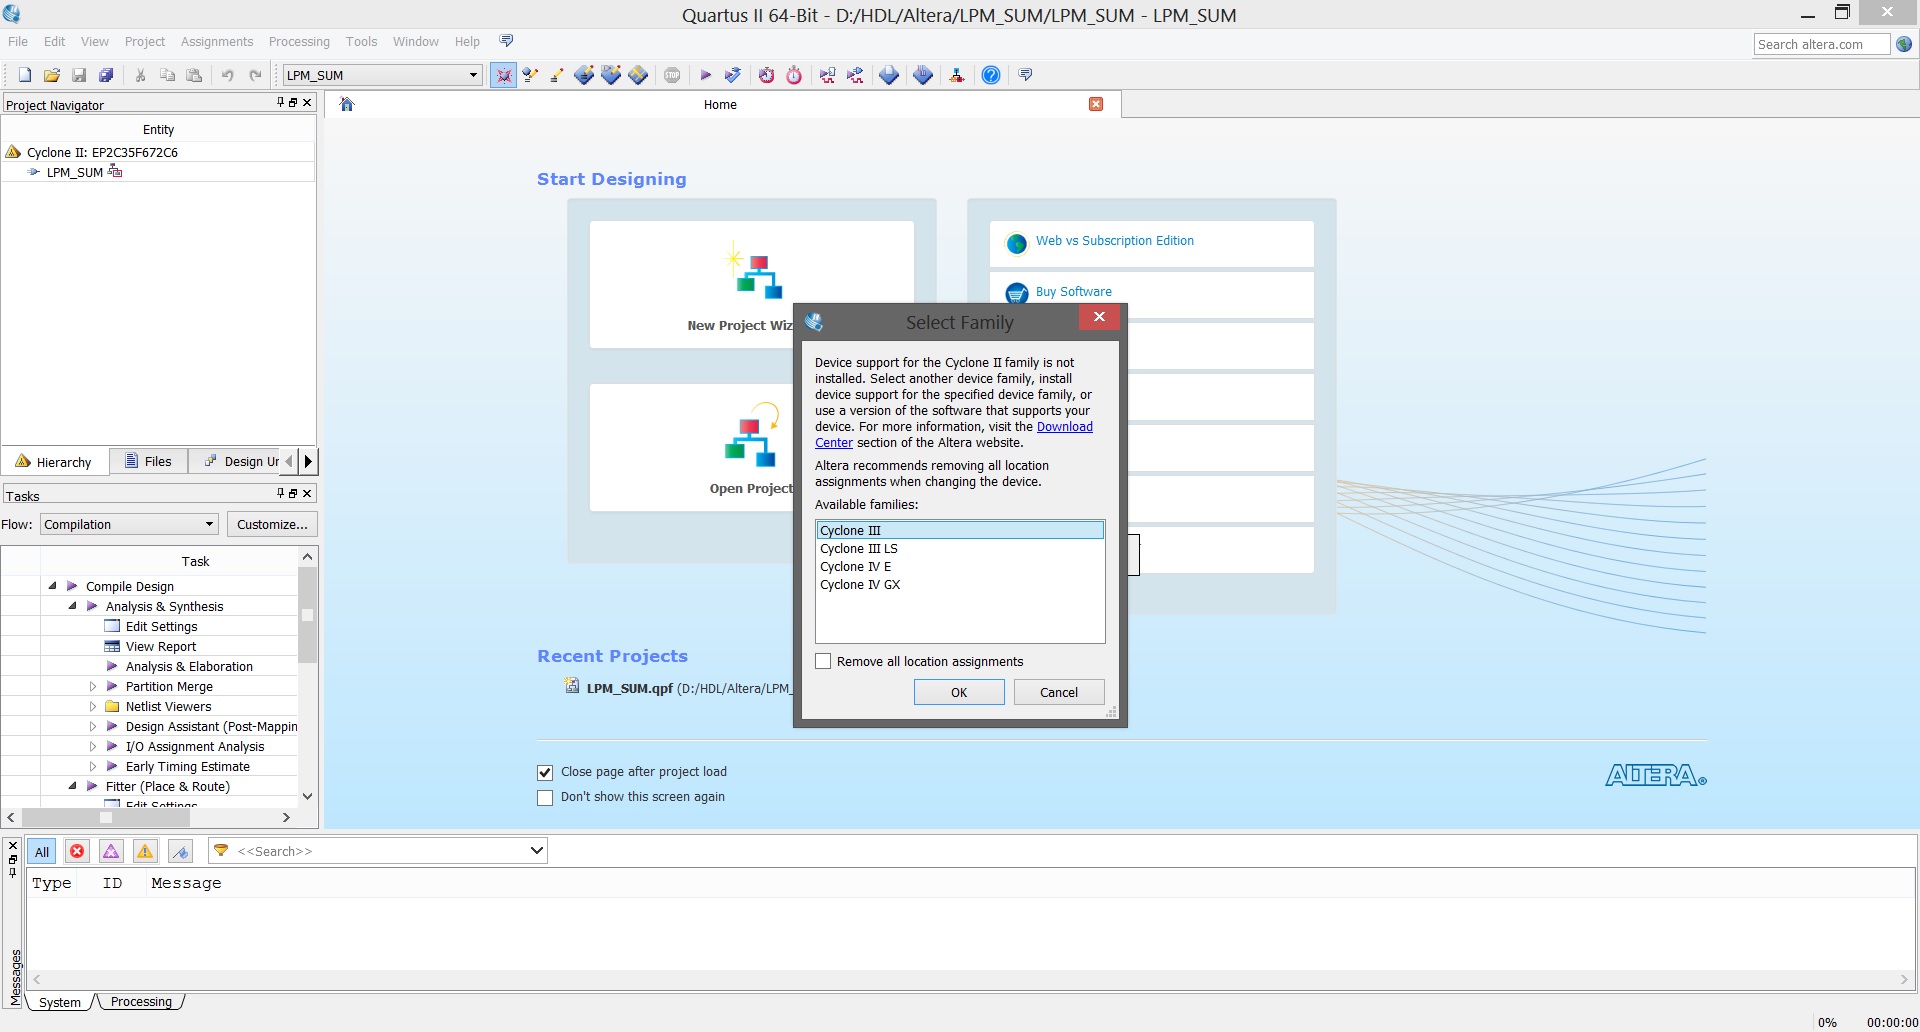Toggle the warning messages filter
This screenshot has height=1032, width=1920.
[145, 852]
